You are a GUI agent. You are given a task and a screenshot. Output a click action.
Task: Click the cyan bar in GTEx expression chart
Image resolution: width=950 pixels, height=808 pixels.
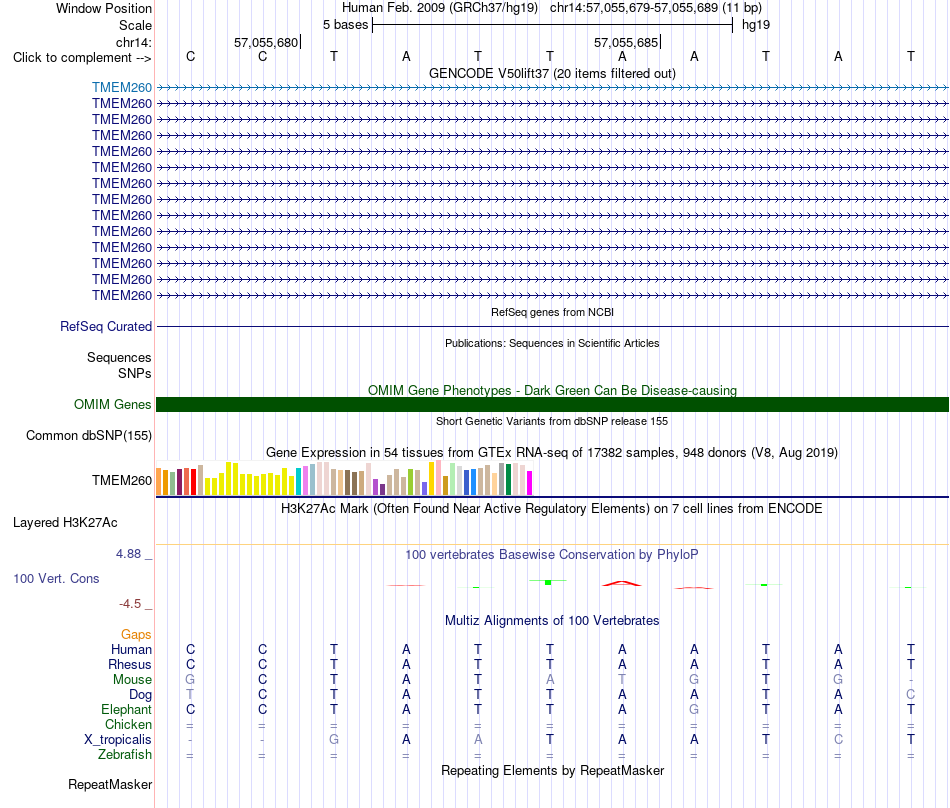coord(299,482)
